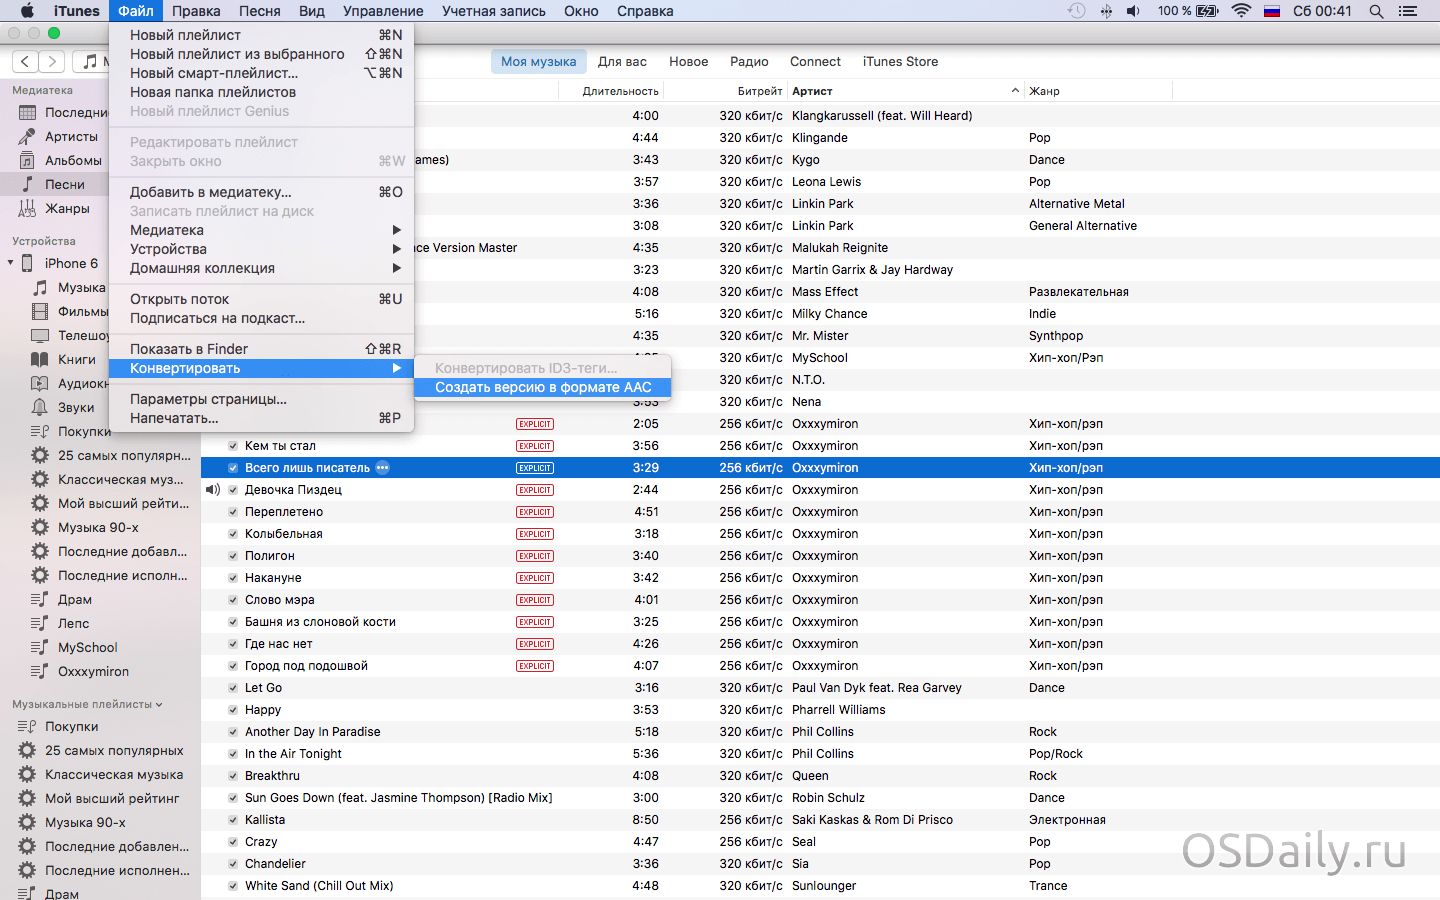Click the EXPLICIT badge on Накануне
The height and width of the screenshot is (900, 1440).
click(535, 578)
